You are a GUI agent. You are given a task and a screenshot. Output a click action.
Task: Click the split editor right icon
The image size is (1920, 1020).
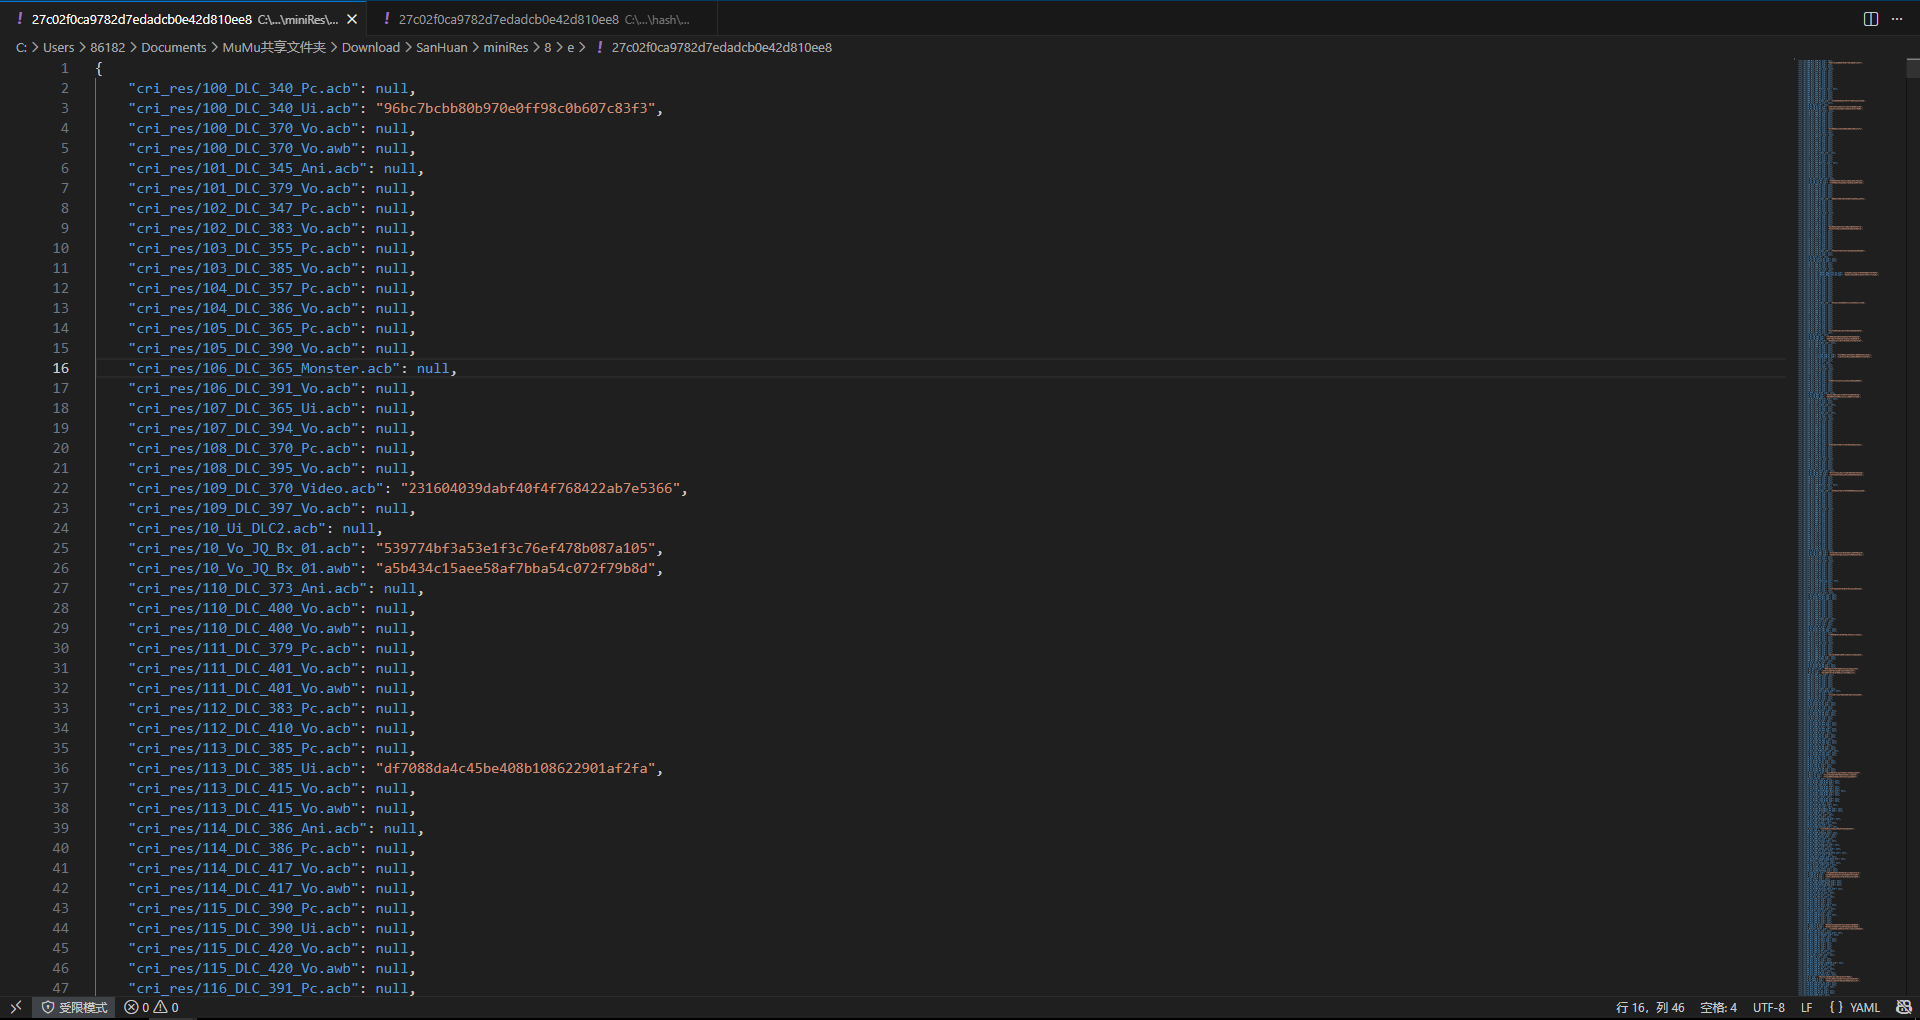[1870, 19]
